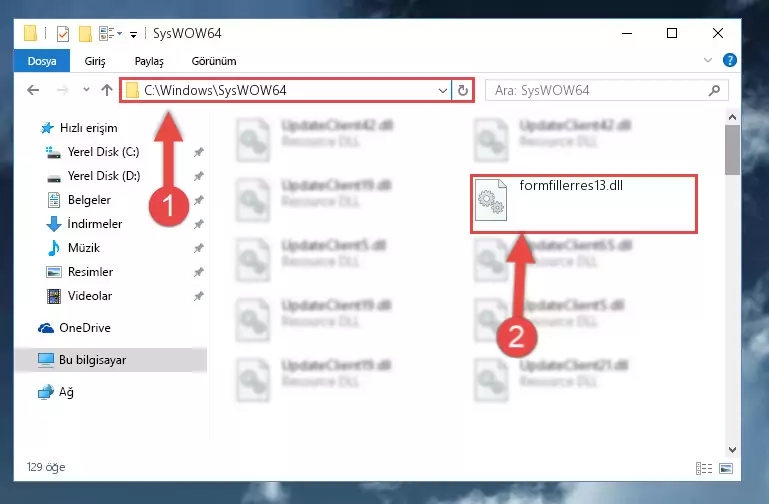The image size is (769, 504).
Task: Open Müzik folder in sidebar
Action: click(x=74, y=248)
